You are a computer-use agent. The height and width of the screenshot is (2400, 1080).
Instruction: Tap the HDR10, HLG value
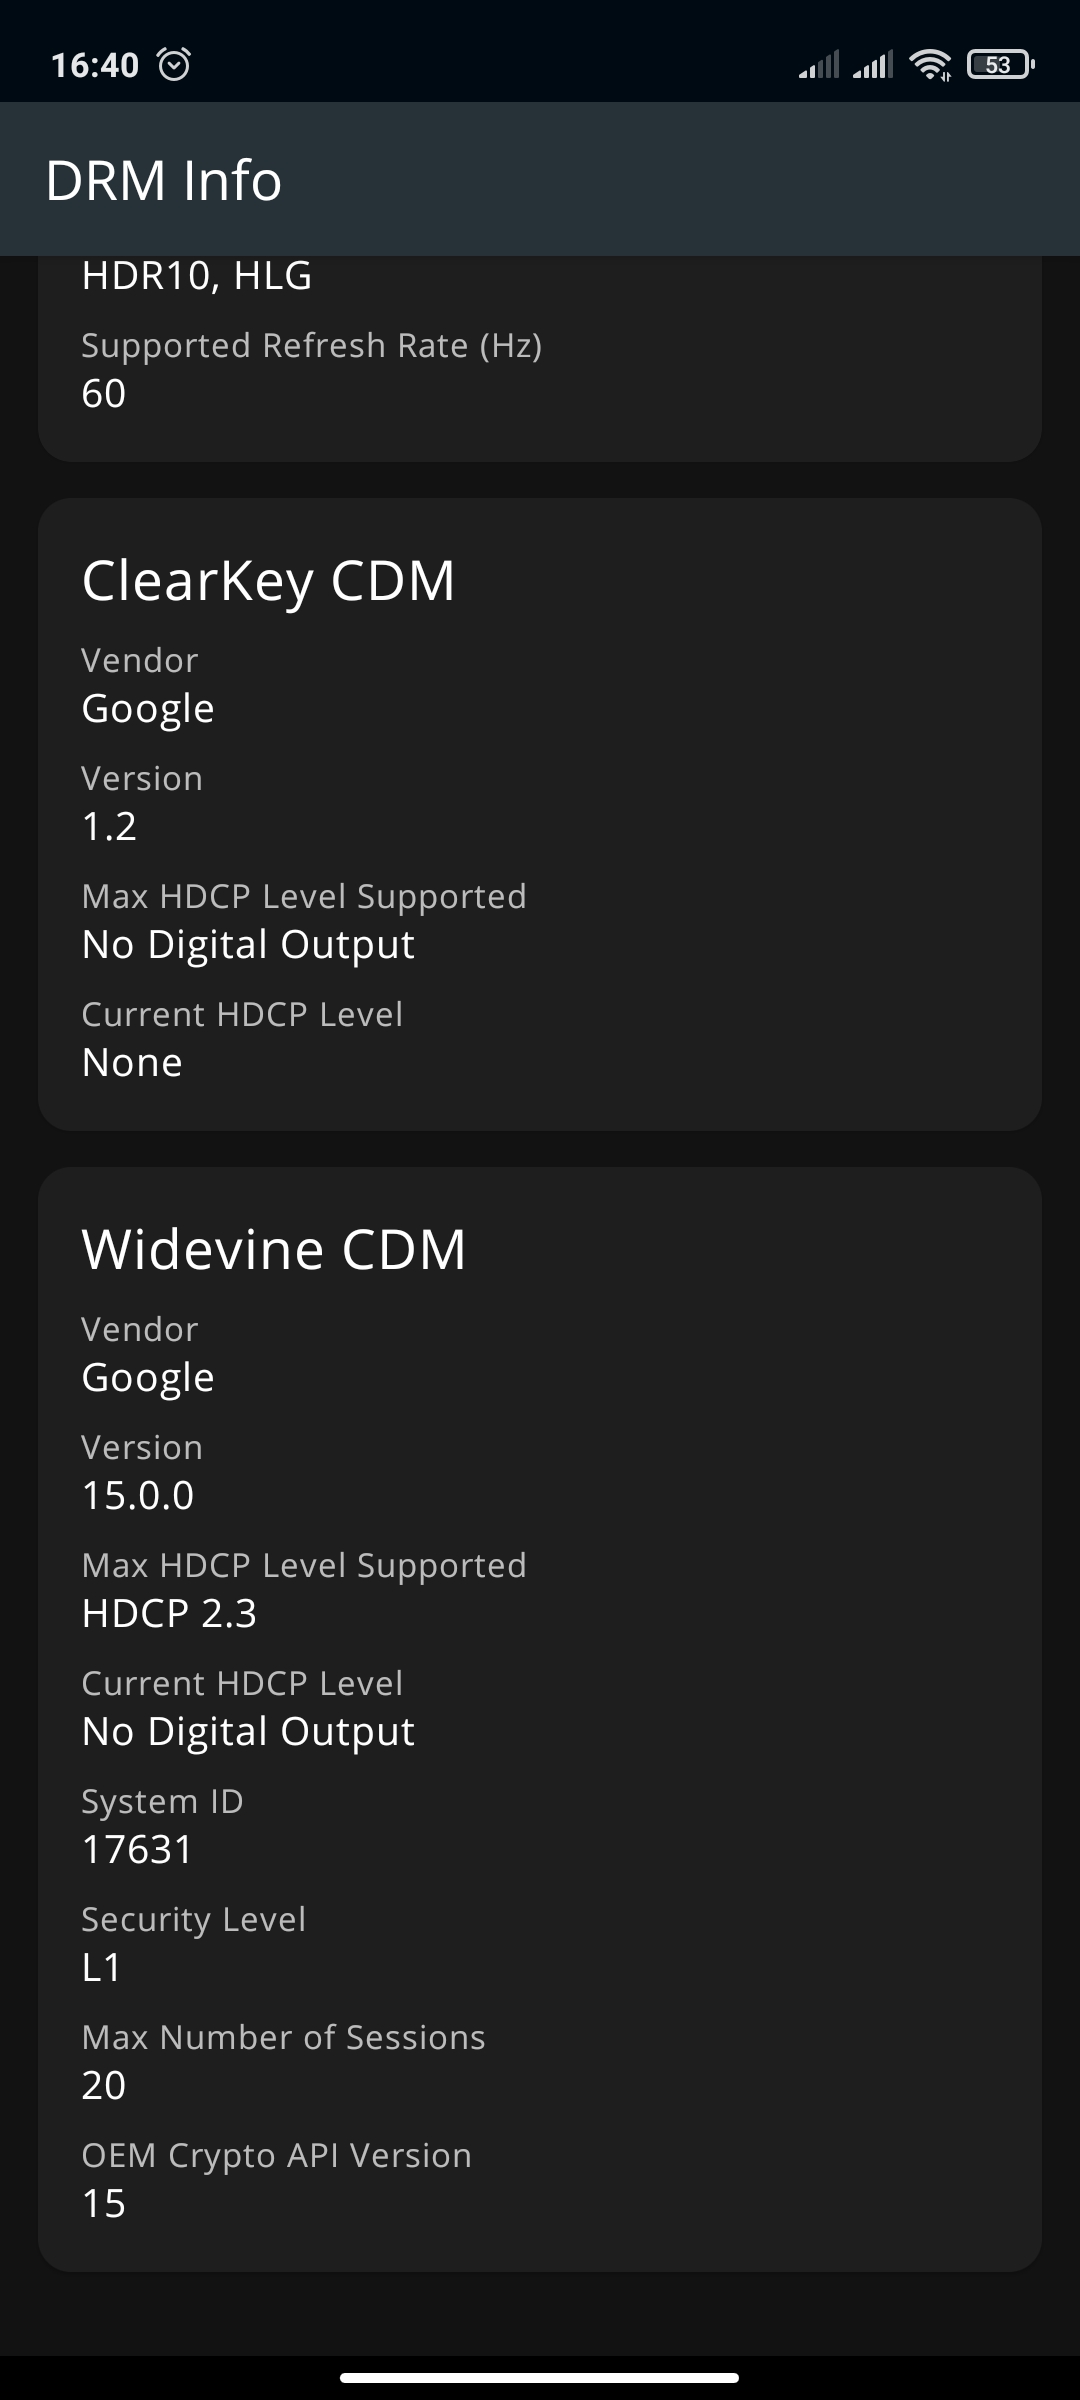click(x=197, y=275)
